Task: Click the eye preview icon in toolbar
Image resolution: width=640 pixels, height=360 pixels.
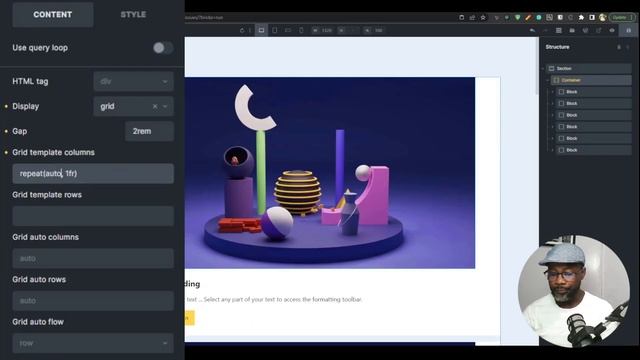Action: click(612, 30)
